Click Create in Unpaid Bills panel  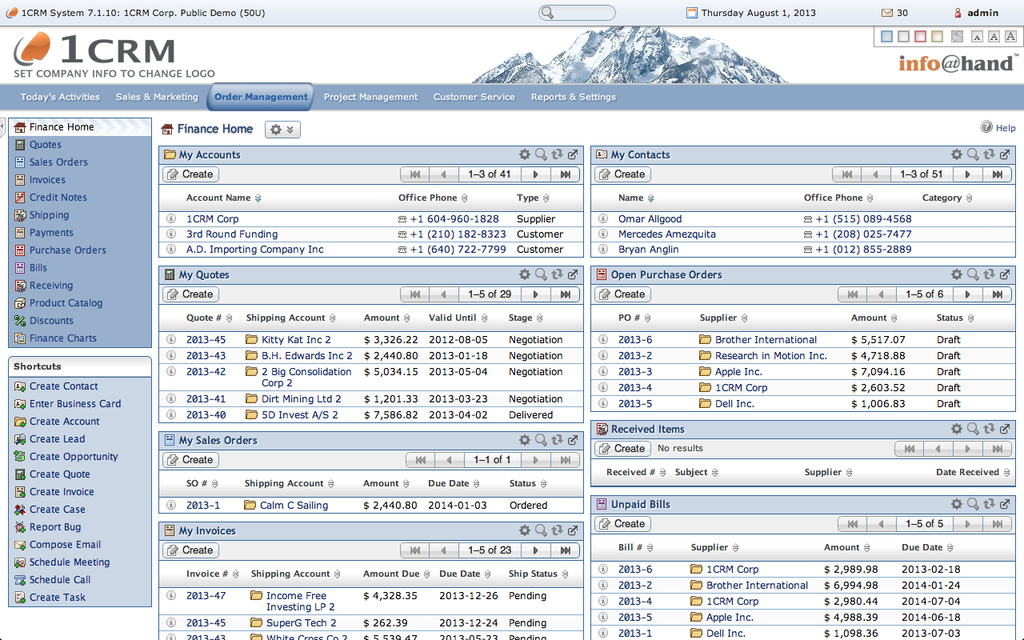pyautogui.click(x=623, y=524)
